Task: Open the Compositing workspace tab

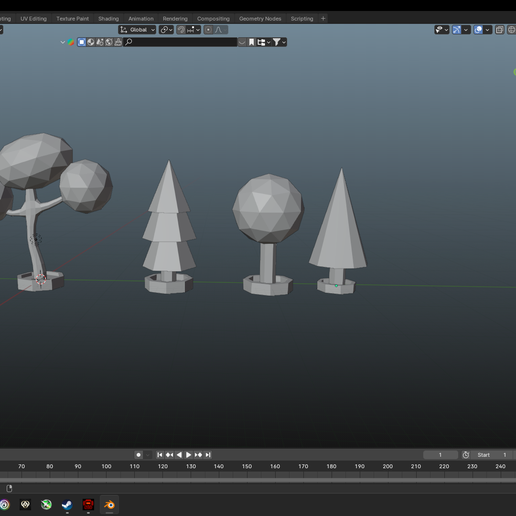Action: click(213, 19)
